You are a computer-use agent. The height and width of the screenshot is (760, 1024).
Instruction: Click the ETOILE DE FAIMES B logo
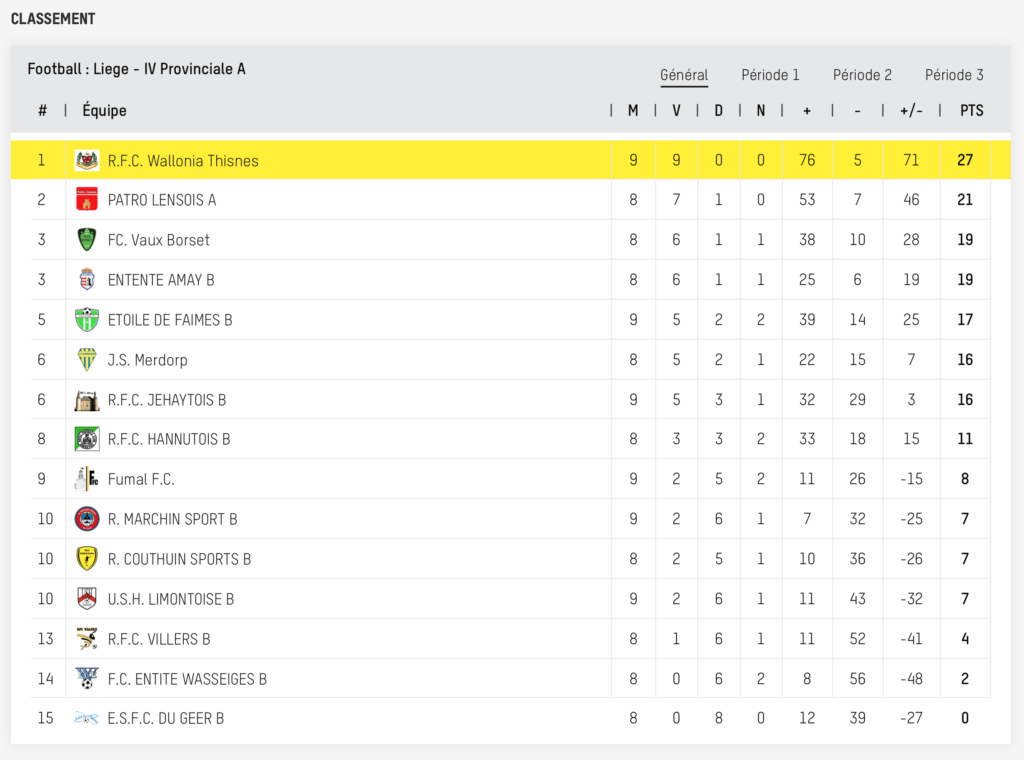point(87,320)
